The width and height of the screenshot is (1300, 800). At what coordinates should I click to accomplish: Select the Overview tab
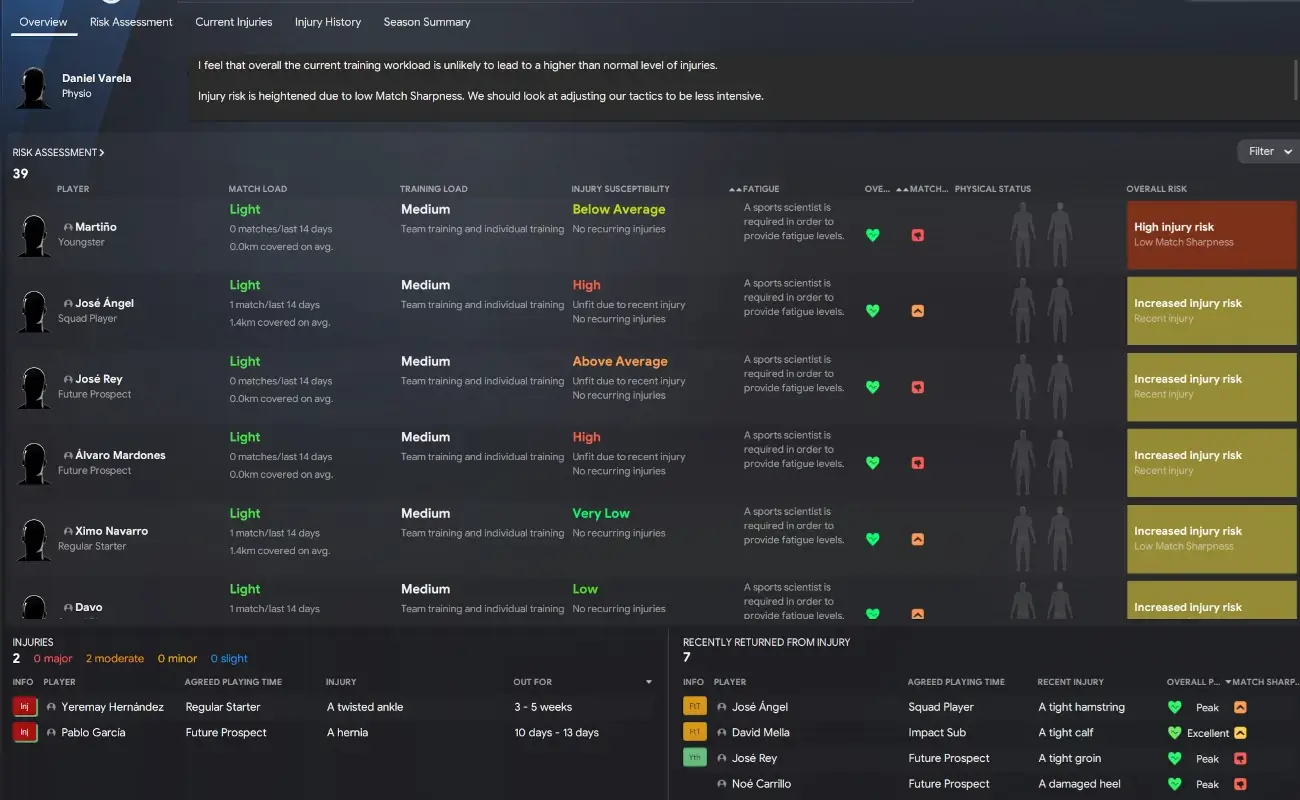(44, 22)
